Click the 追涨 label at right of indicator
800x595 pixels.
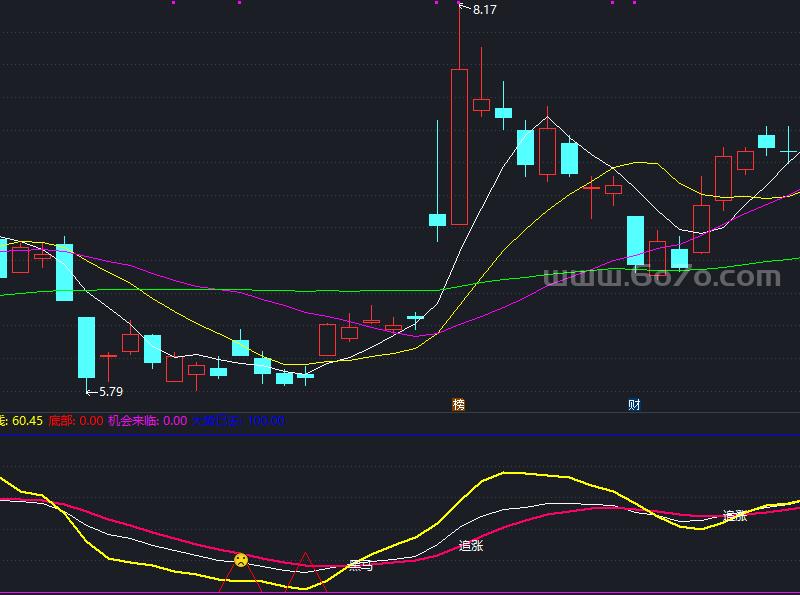(x=735, y=516)
